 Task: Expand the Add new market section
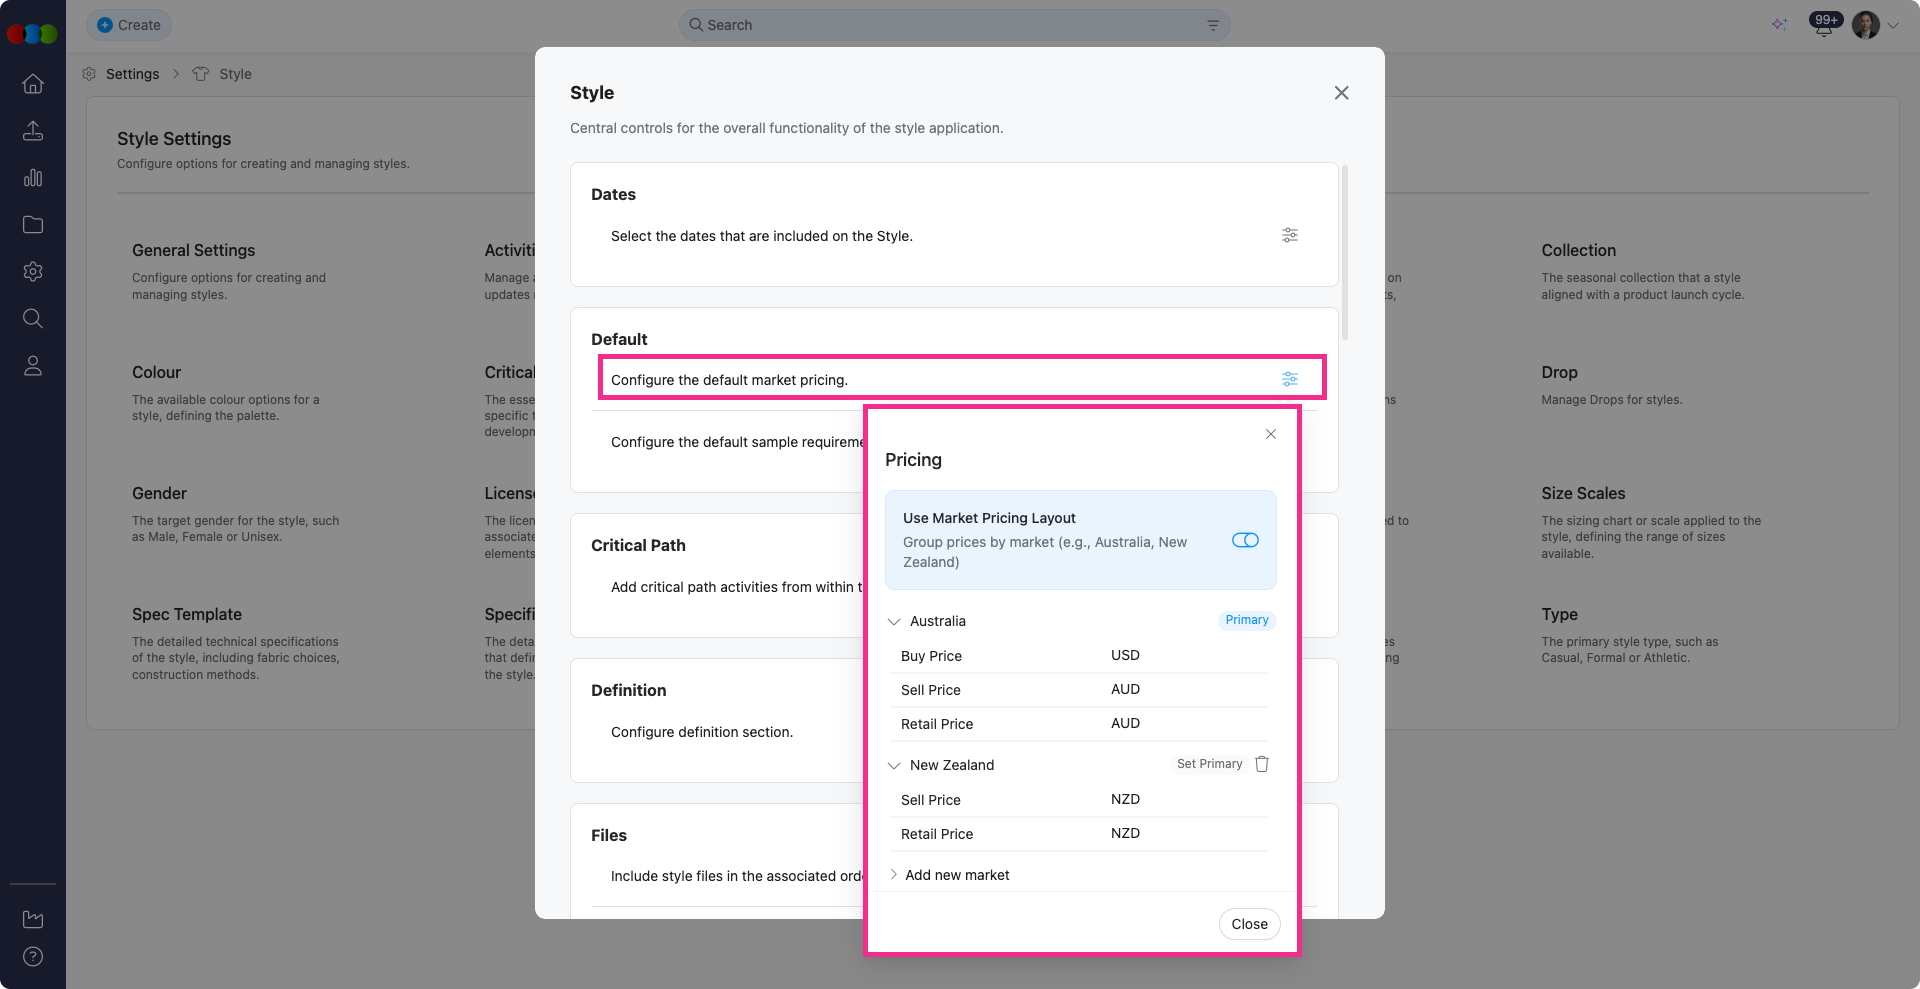pyautogui.click(x=893, y=874)
